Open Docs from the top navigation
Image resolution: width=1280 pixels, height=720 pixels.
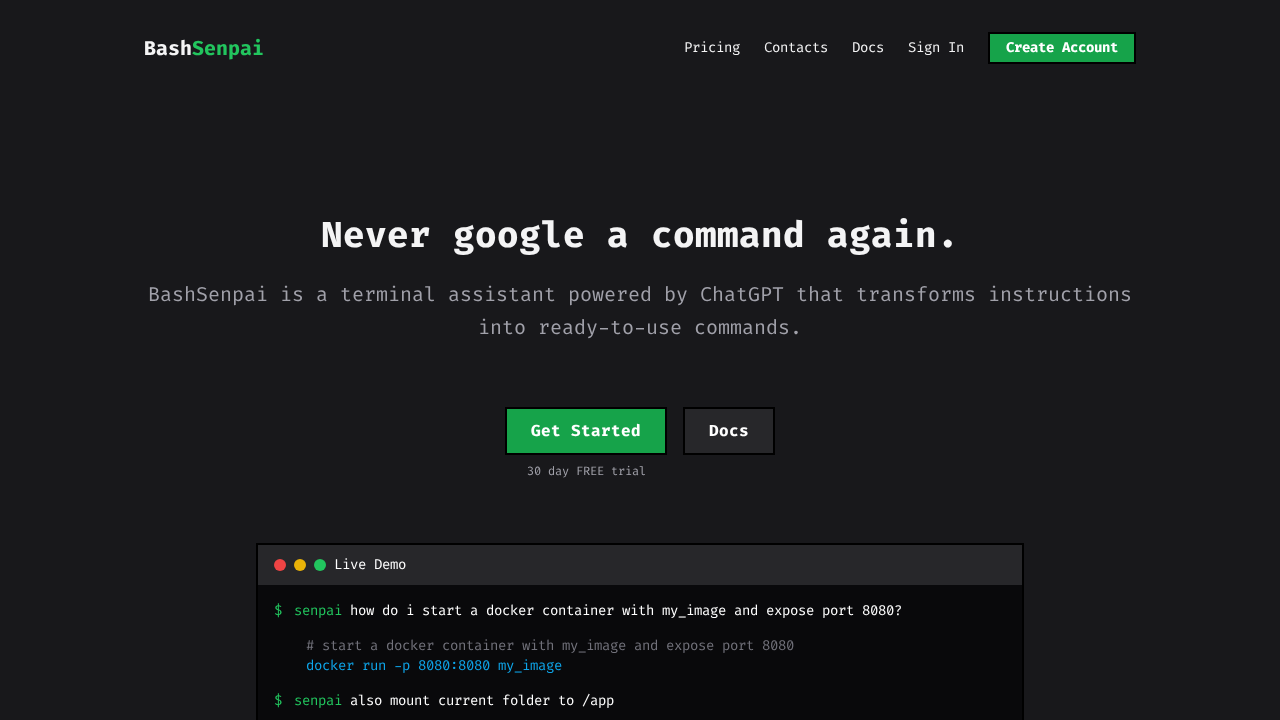click(868, 48)
